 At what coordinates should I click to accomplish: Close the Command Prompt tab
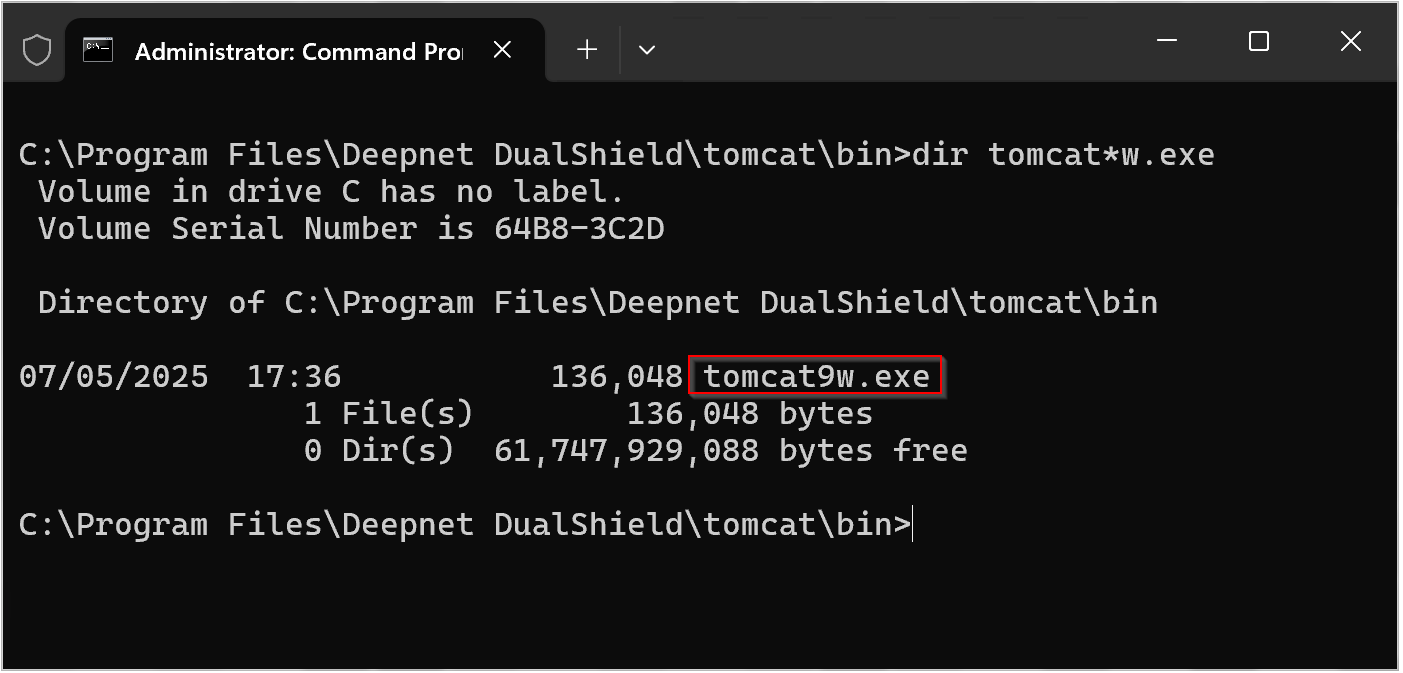coord(503,50)
